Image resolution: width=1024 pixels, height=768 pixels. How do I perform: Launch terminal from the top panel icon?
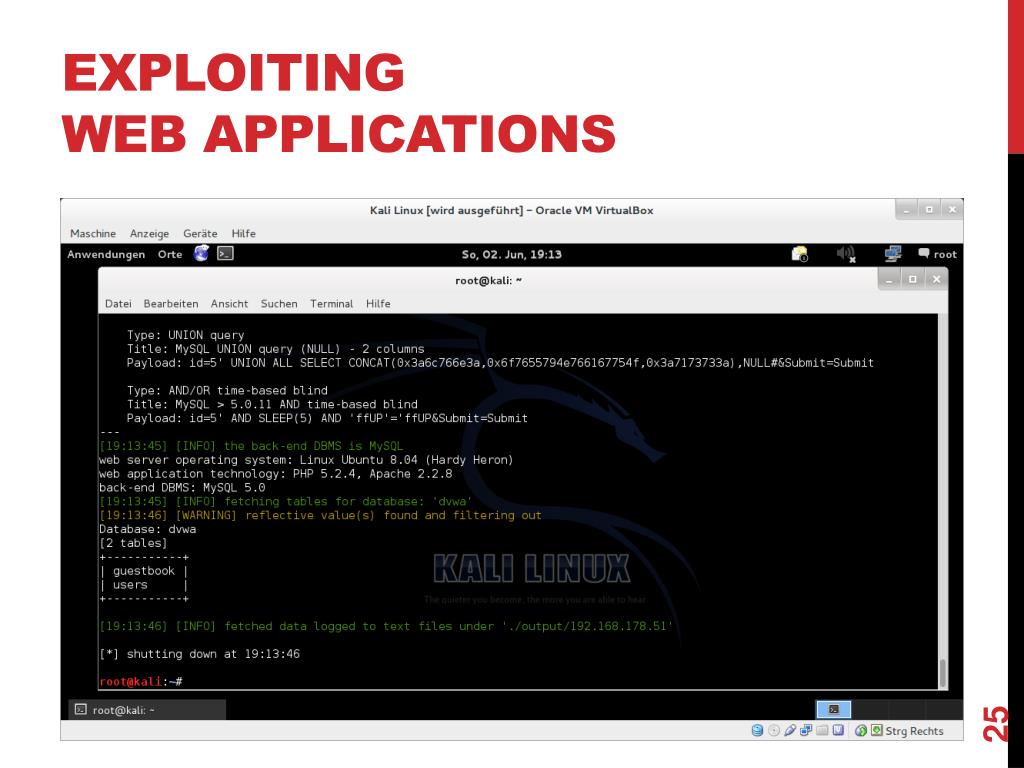click(225, 253)
